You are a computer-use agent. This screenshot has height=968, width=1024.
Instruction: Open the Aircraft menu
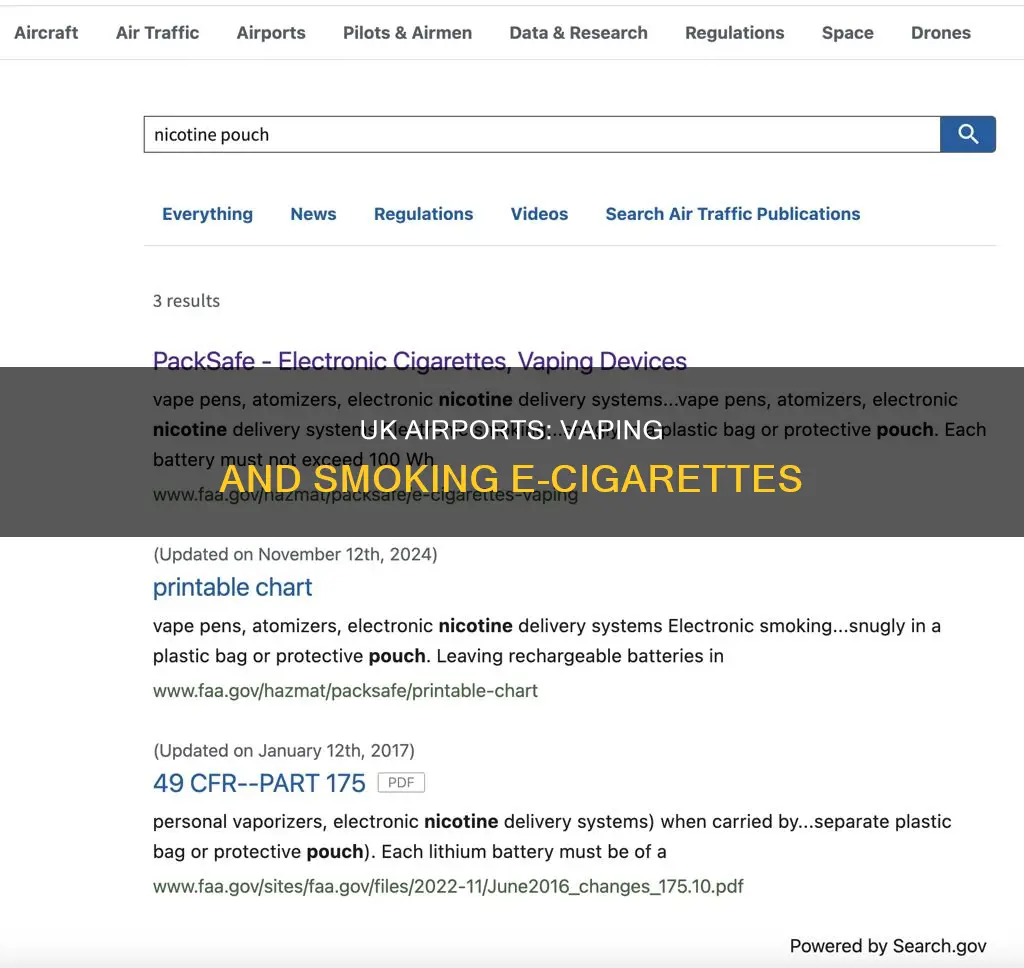coord(46,33)
